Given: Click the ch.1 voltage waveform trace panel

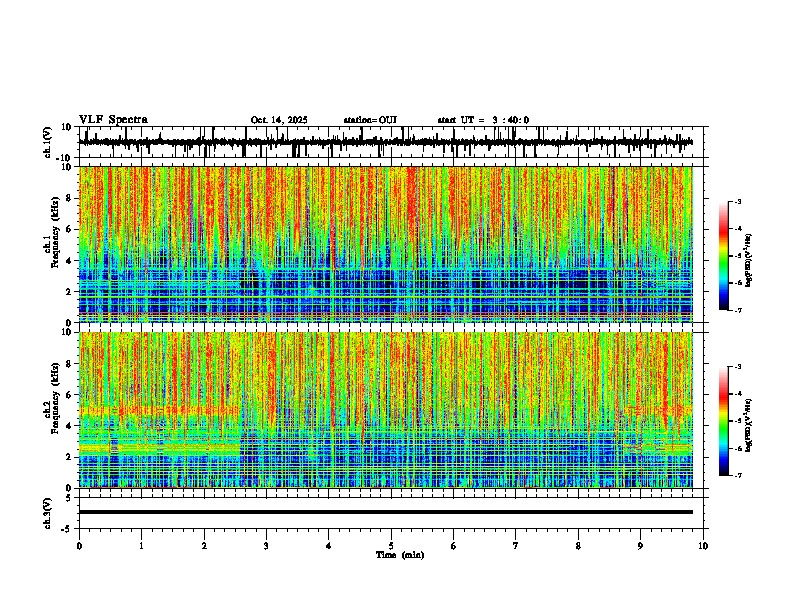Looking at the screenshot, I should [391, 142].
